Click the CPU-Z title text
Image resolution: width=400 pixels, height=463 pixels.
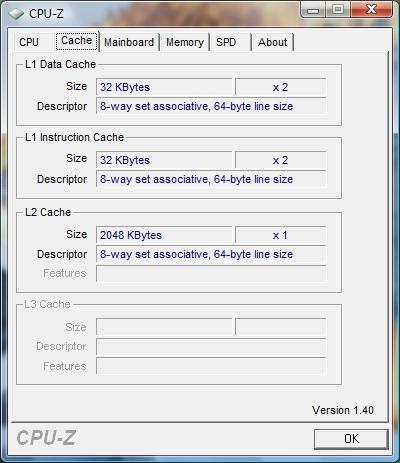click(46, 14)
